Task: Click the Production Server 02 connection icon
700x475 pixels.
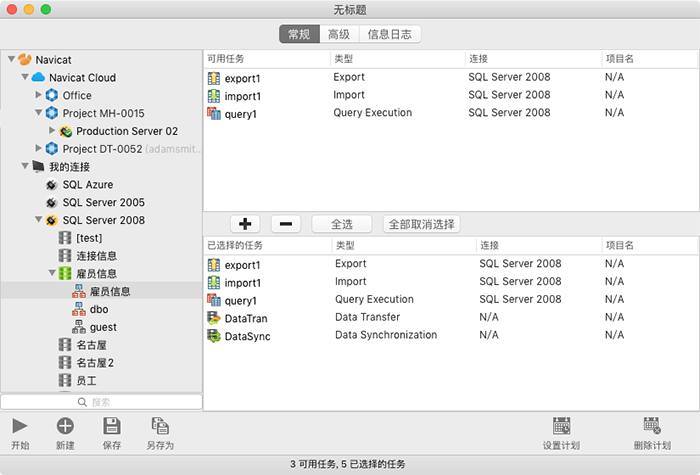Action: pyautogui.click(x=66, y=131)
